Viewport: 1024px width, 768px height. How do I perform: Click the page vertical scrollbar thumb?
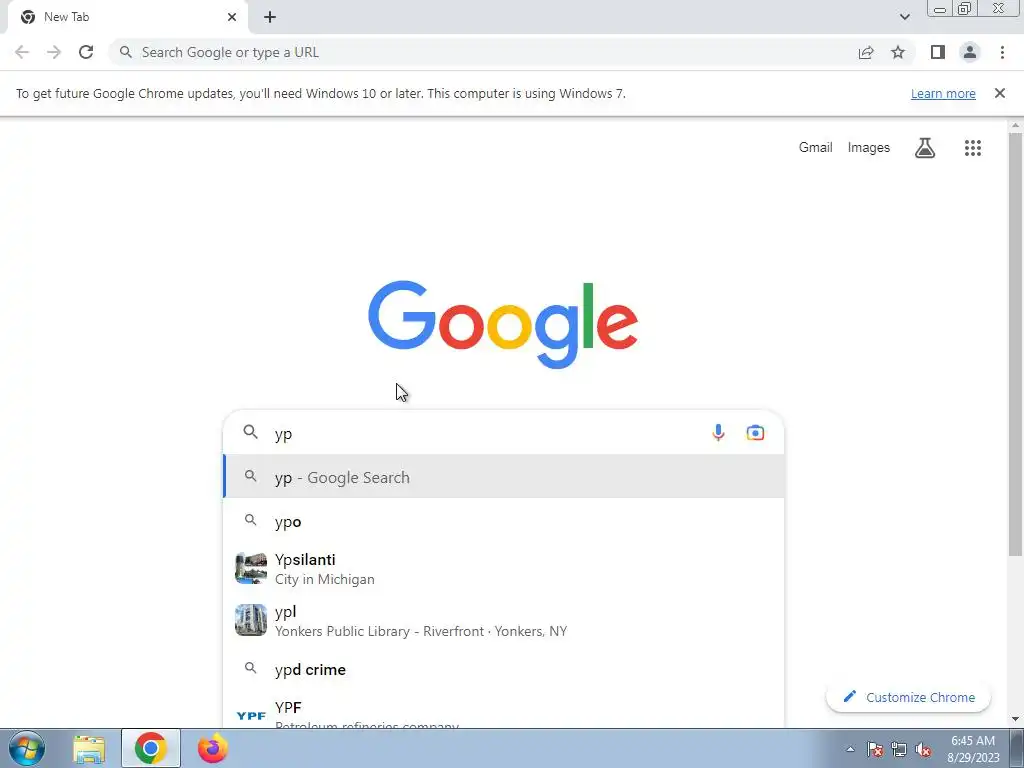tap(1015, 344)
